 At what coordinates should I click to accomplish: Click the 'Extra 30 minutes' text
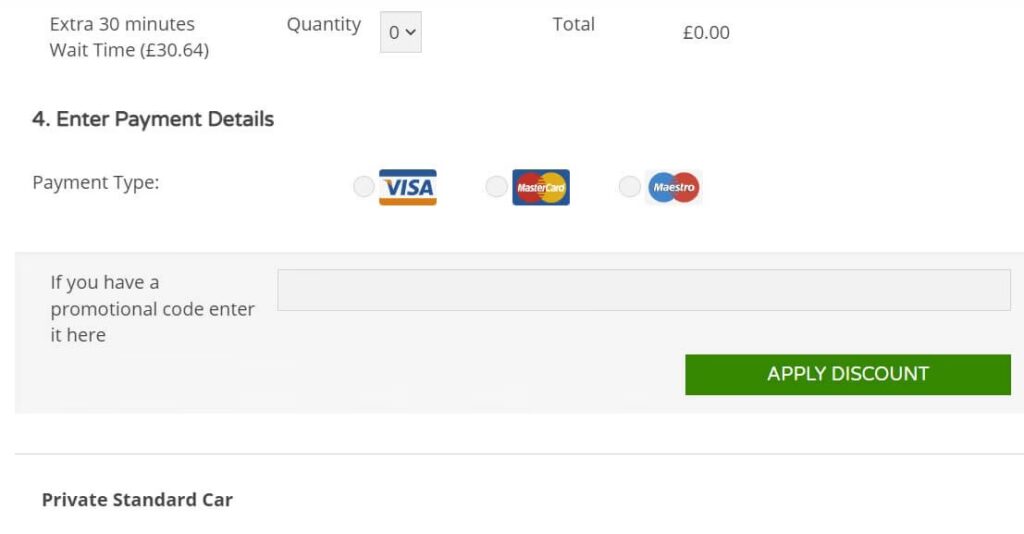coord(122,24)
